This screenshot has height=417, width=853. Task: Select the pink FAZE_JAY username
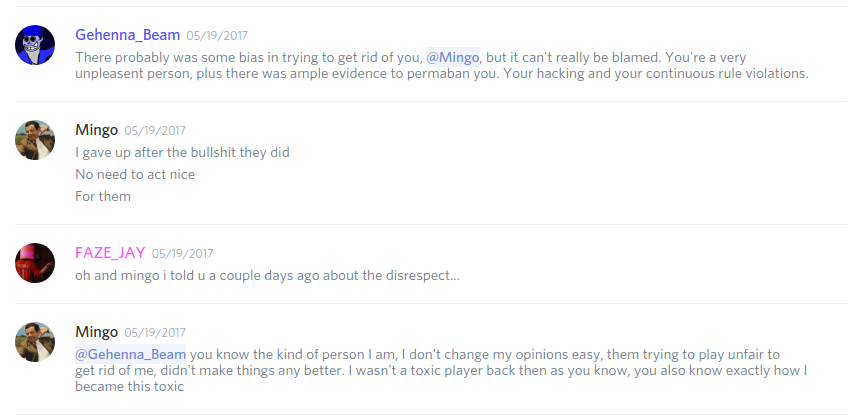click(109, 253)
